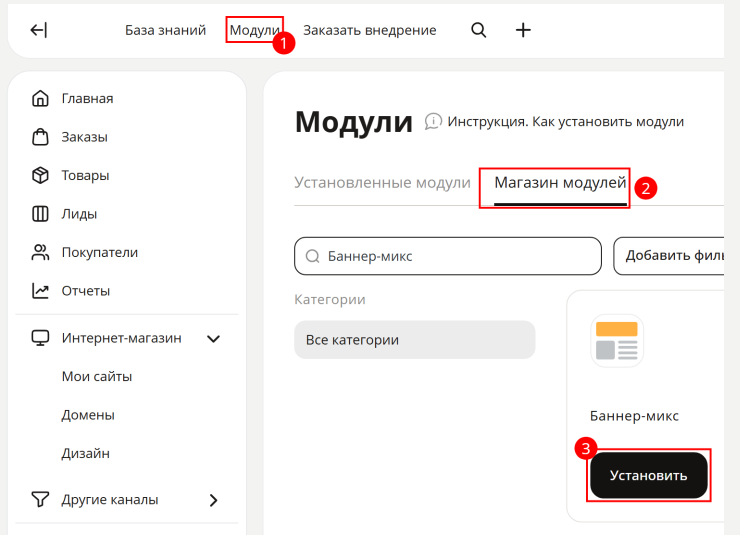The image size is (740, 535).
Task: Click the Интернет-магазин monitor icon
Action: pos(40,338)
